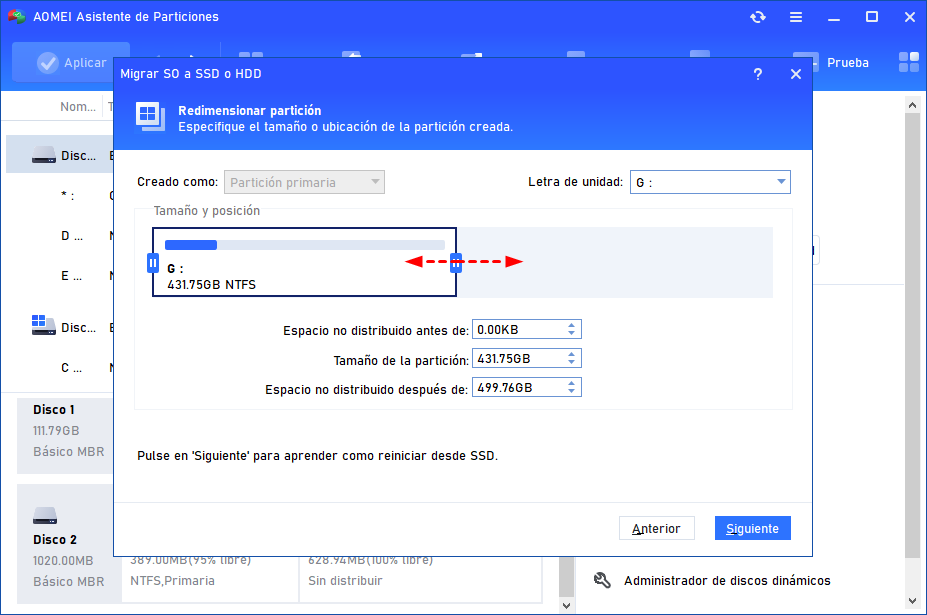Image resolution: width=927 pixels, height=615 pixels.
Task: Click the help question mark in dialog
Action: (758, 74)
